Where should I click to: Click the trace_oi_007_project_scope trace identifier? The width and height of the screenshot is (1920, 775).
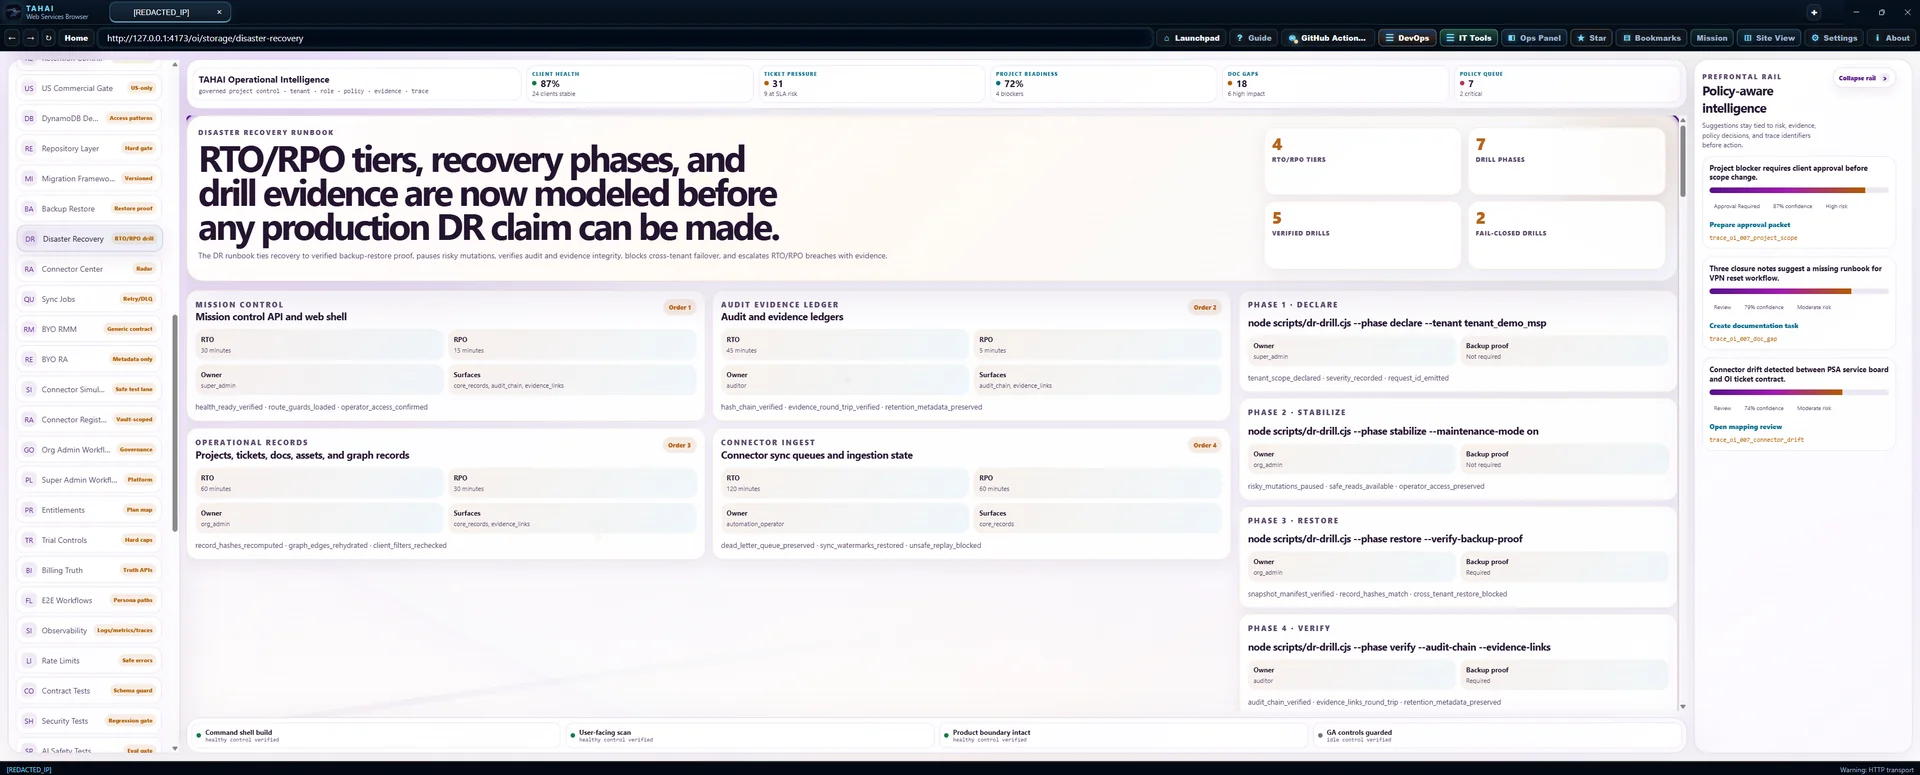click(1753, 238)
